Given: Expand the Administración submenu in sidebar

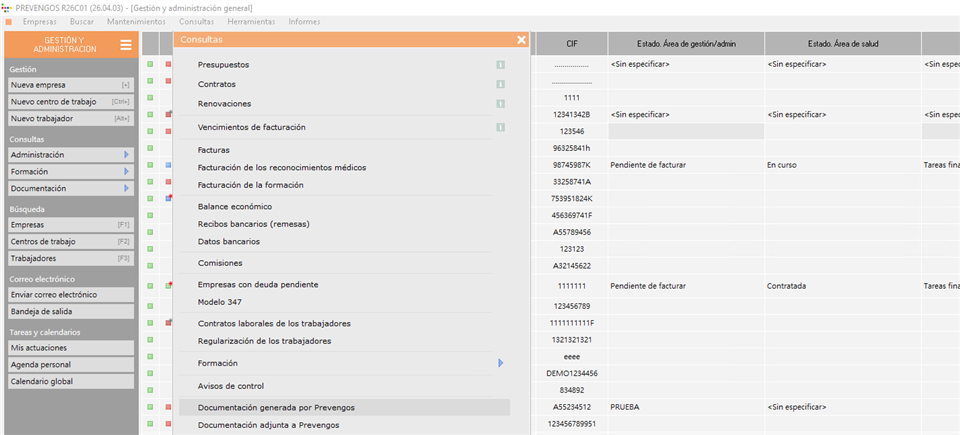Looking at the screenshot, I should [126, 155].
